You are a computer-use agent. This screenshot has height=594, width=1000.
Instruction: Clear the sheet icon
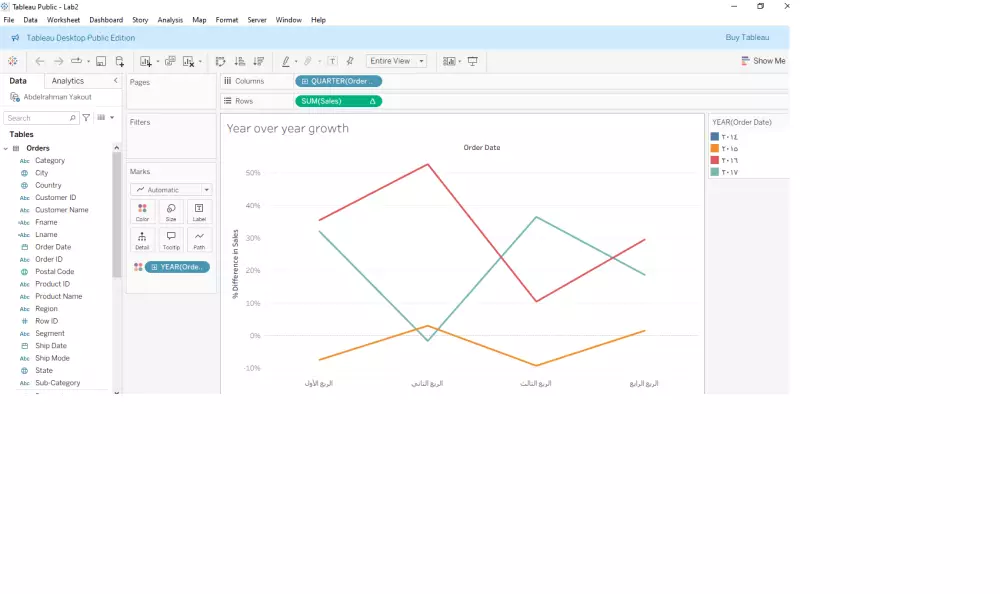pyautogui.click(x=189, y=61)
